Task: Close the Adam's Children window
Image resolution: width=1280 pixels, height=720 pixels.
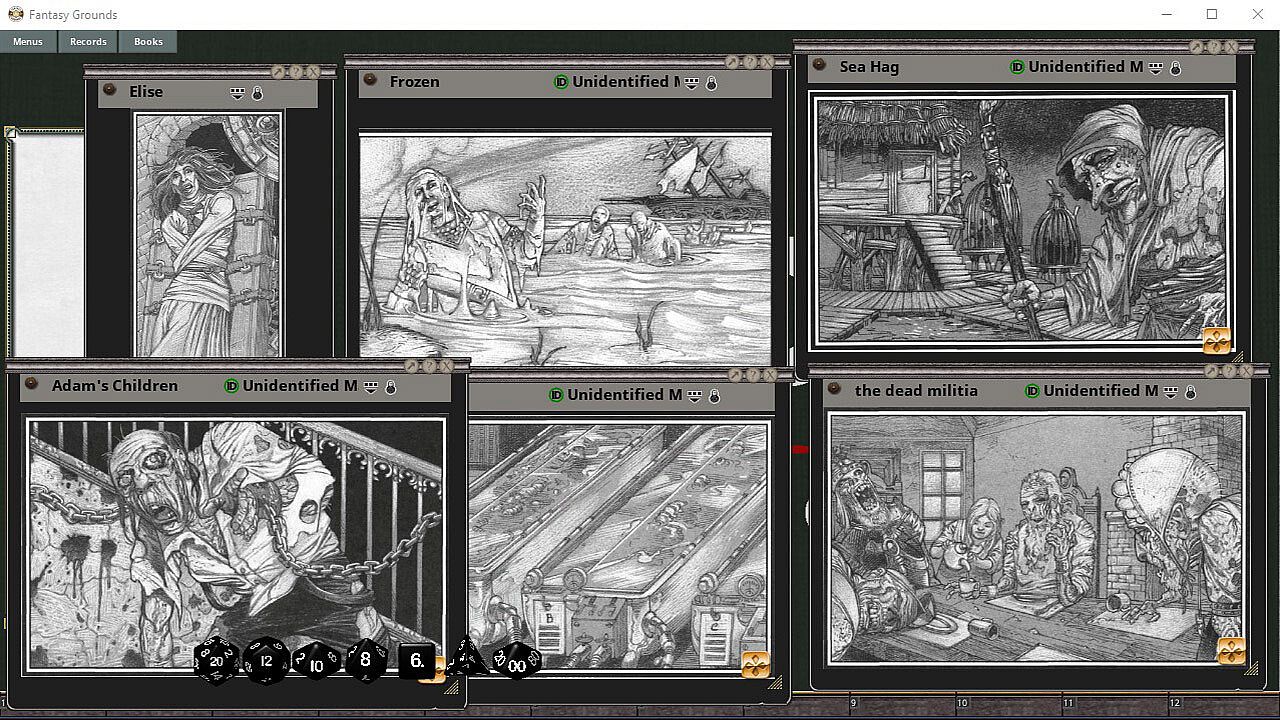Action: (x=446, y=366)
